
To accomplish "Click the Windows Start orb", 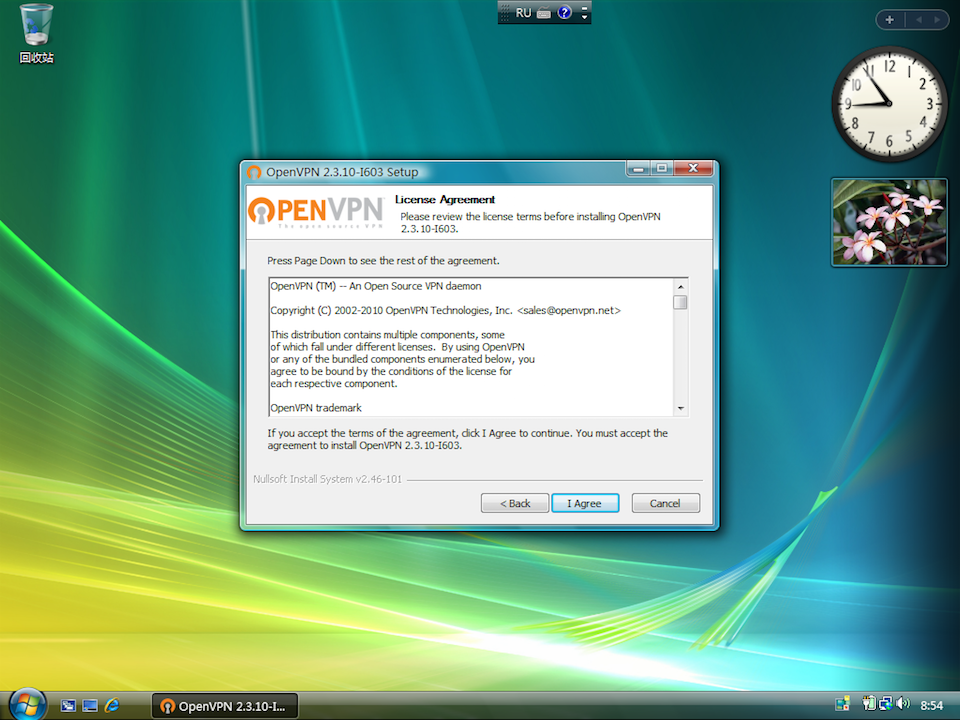I will coord(27,704).
